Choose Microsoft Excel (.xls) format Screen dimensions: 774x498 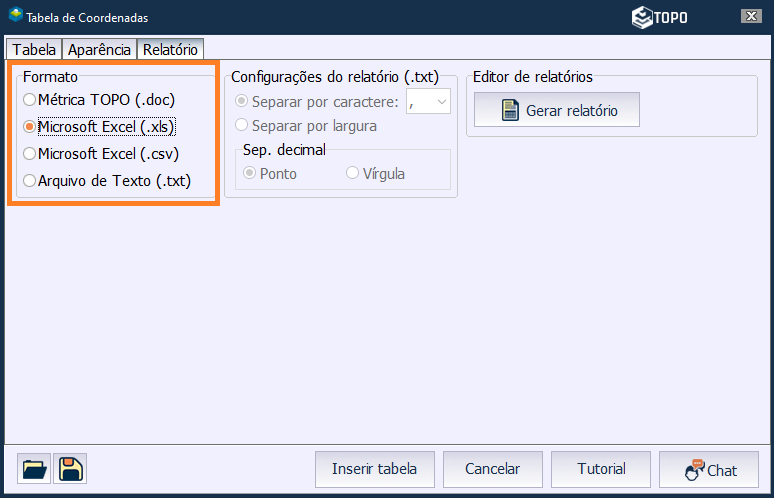pos(30,127)
